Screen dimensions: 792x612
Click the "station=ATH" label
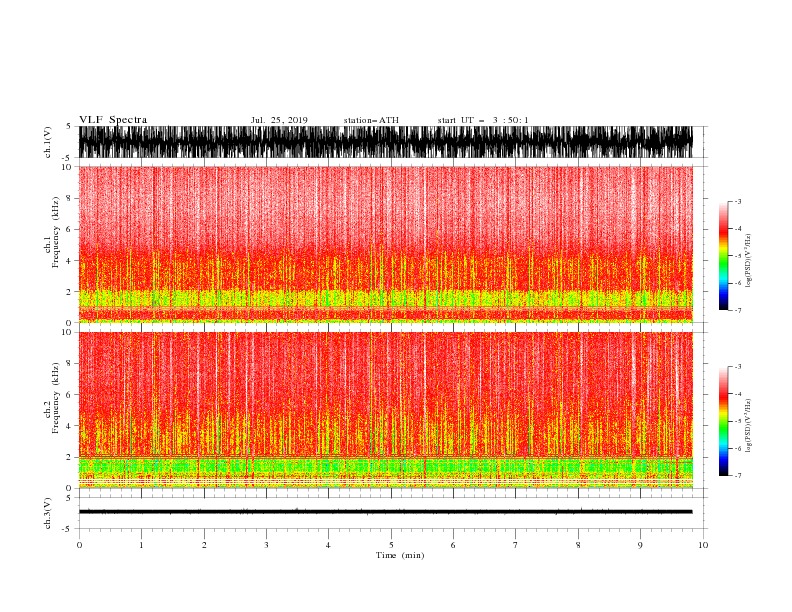coord(371,120)
